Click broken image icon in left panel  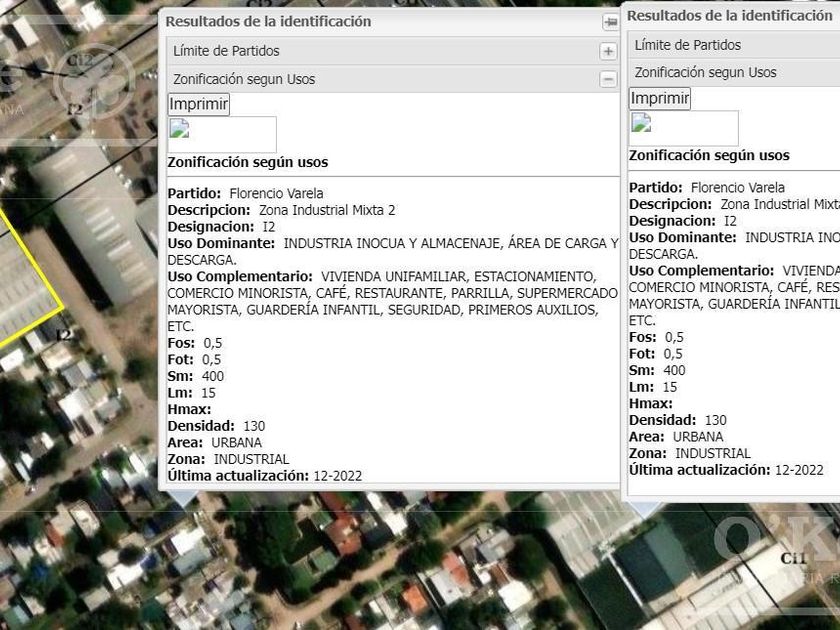(179, 127)
